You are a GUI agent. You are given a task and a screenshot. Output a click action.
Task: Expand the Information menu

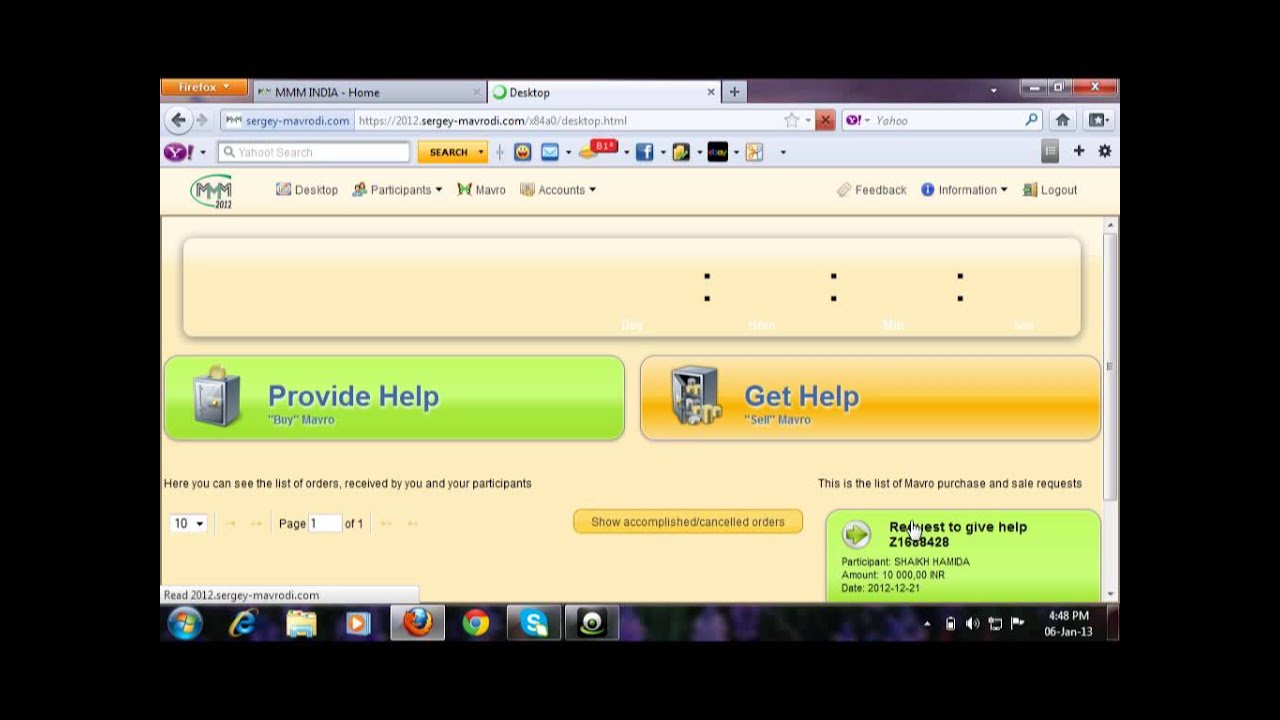pyautogui.click(x=964, y=190)
